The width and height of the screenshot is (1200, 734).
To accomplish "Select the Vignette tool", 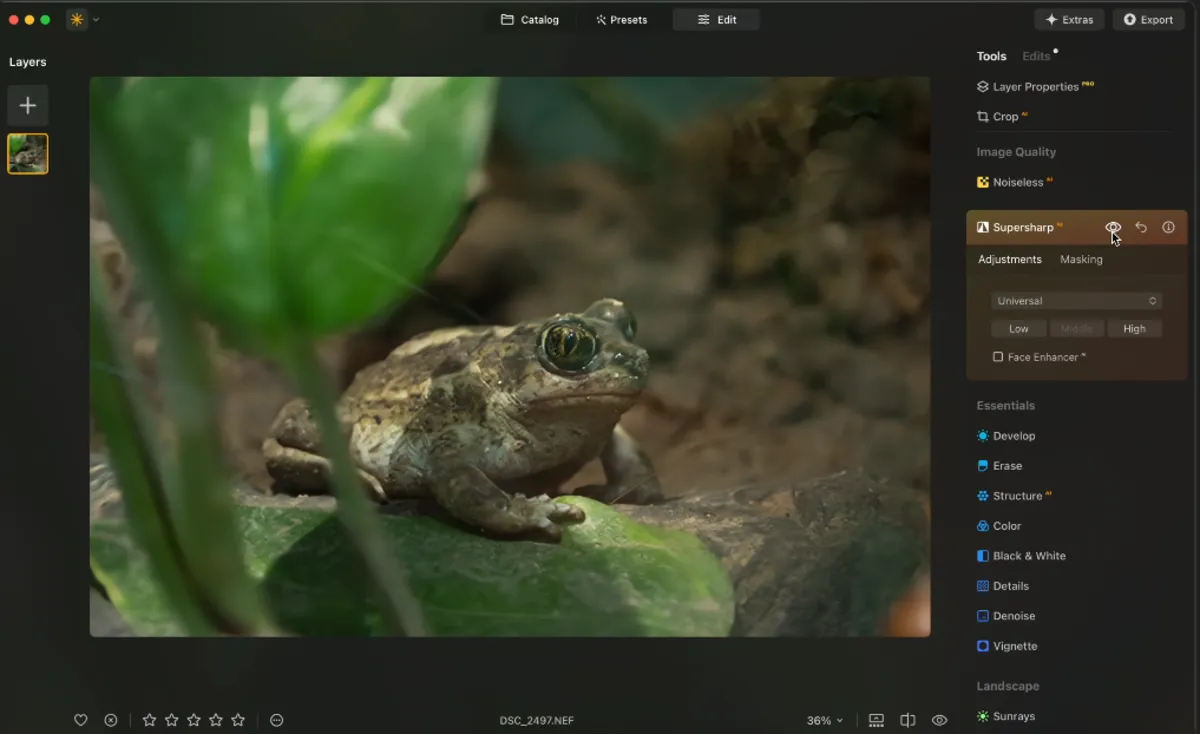I will click(1015, 645).
